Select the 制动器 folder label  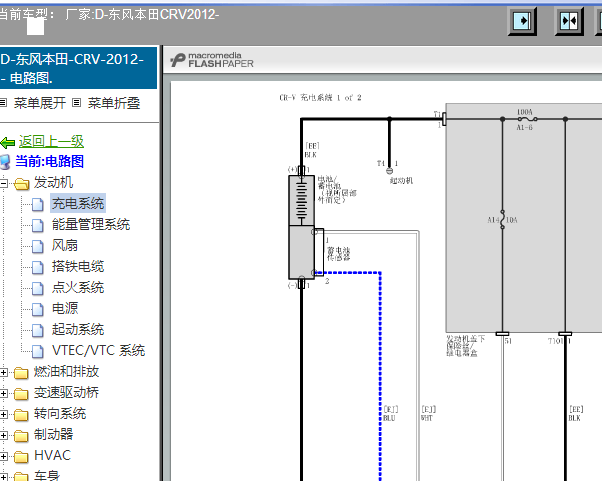[x=53, y=434]
